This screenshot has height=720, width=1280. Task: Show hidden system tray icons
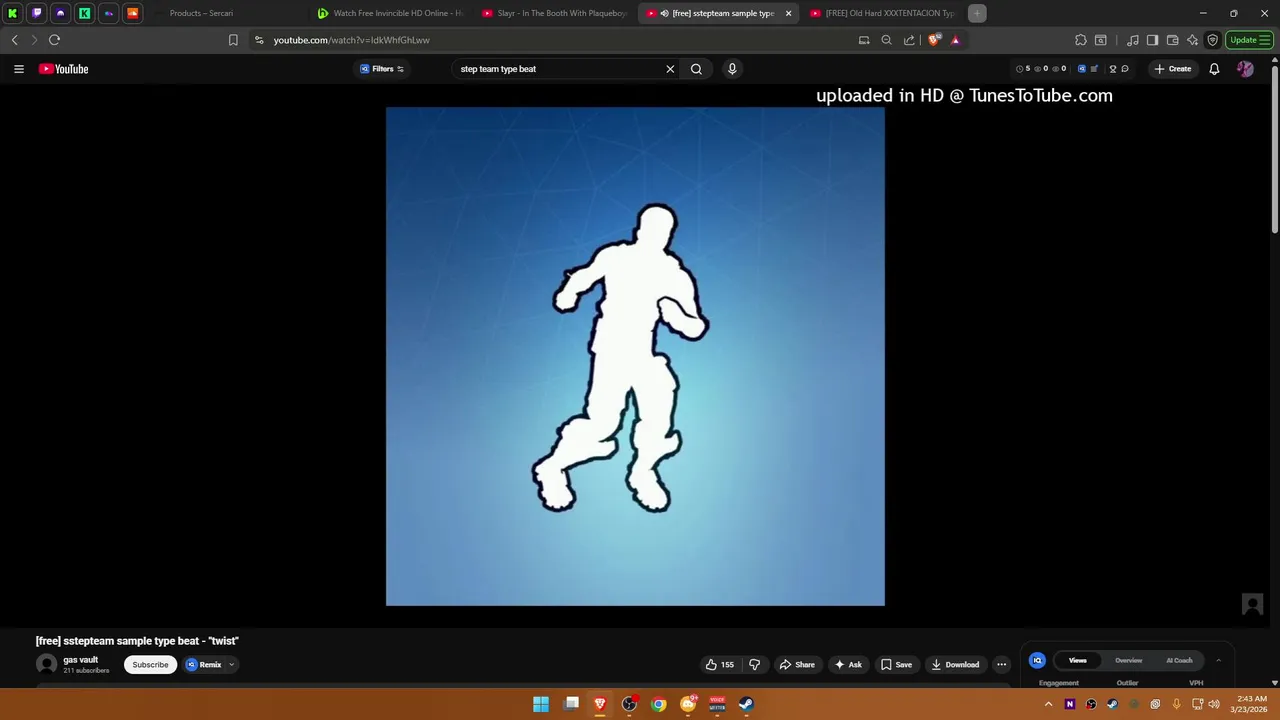click(x=1048, y=704)
